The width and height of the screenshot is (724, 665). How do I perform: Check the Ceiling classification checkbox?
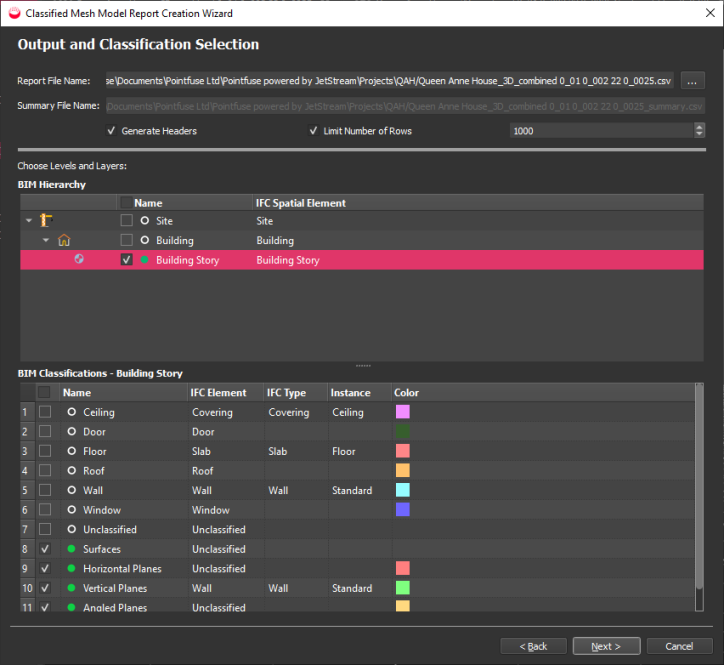(x=45, y=411)
